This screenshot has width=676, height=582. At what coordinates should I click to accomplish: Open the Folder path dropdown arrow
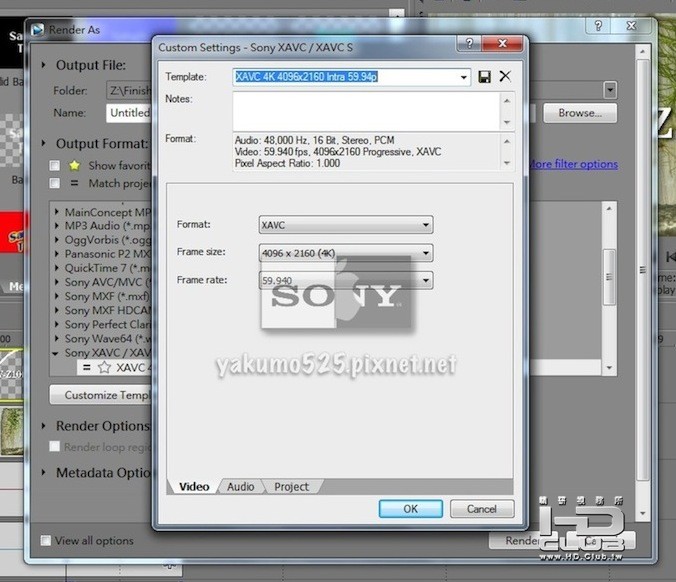coord(610,90)
